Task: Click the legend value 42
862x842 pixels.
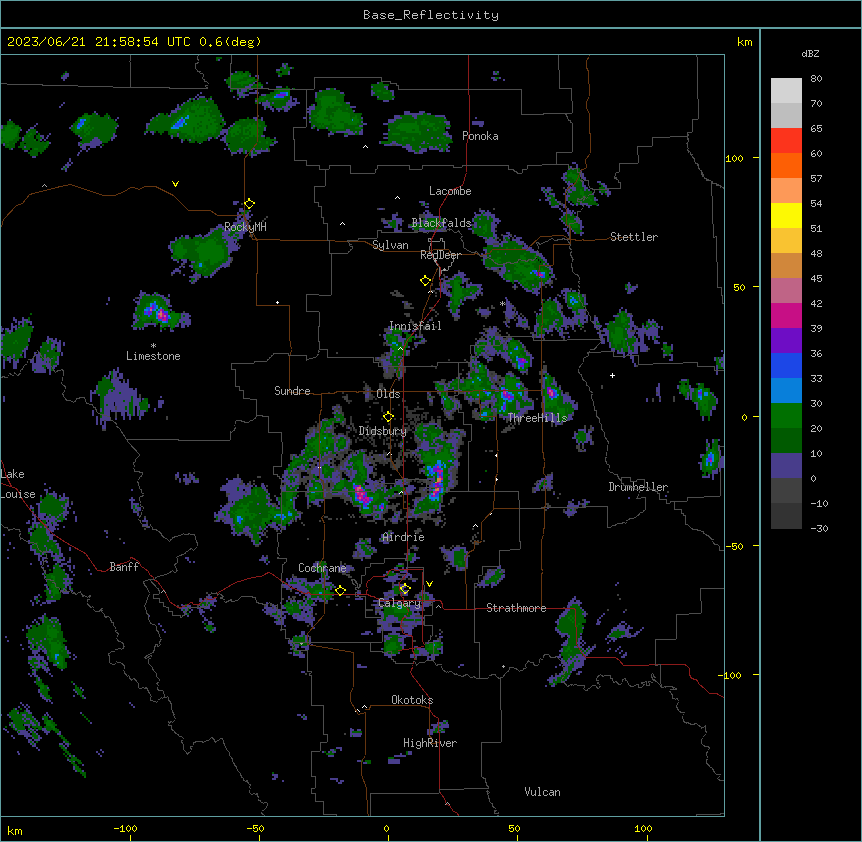Action: click(816, 303)
